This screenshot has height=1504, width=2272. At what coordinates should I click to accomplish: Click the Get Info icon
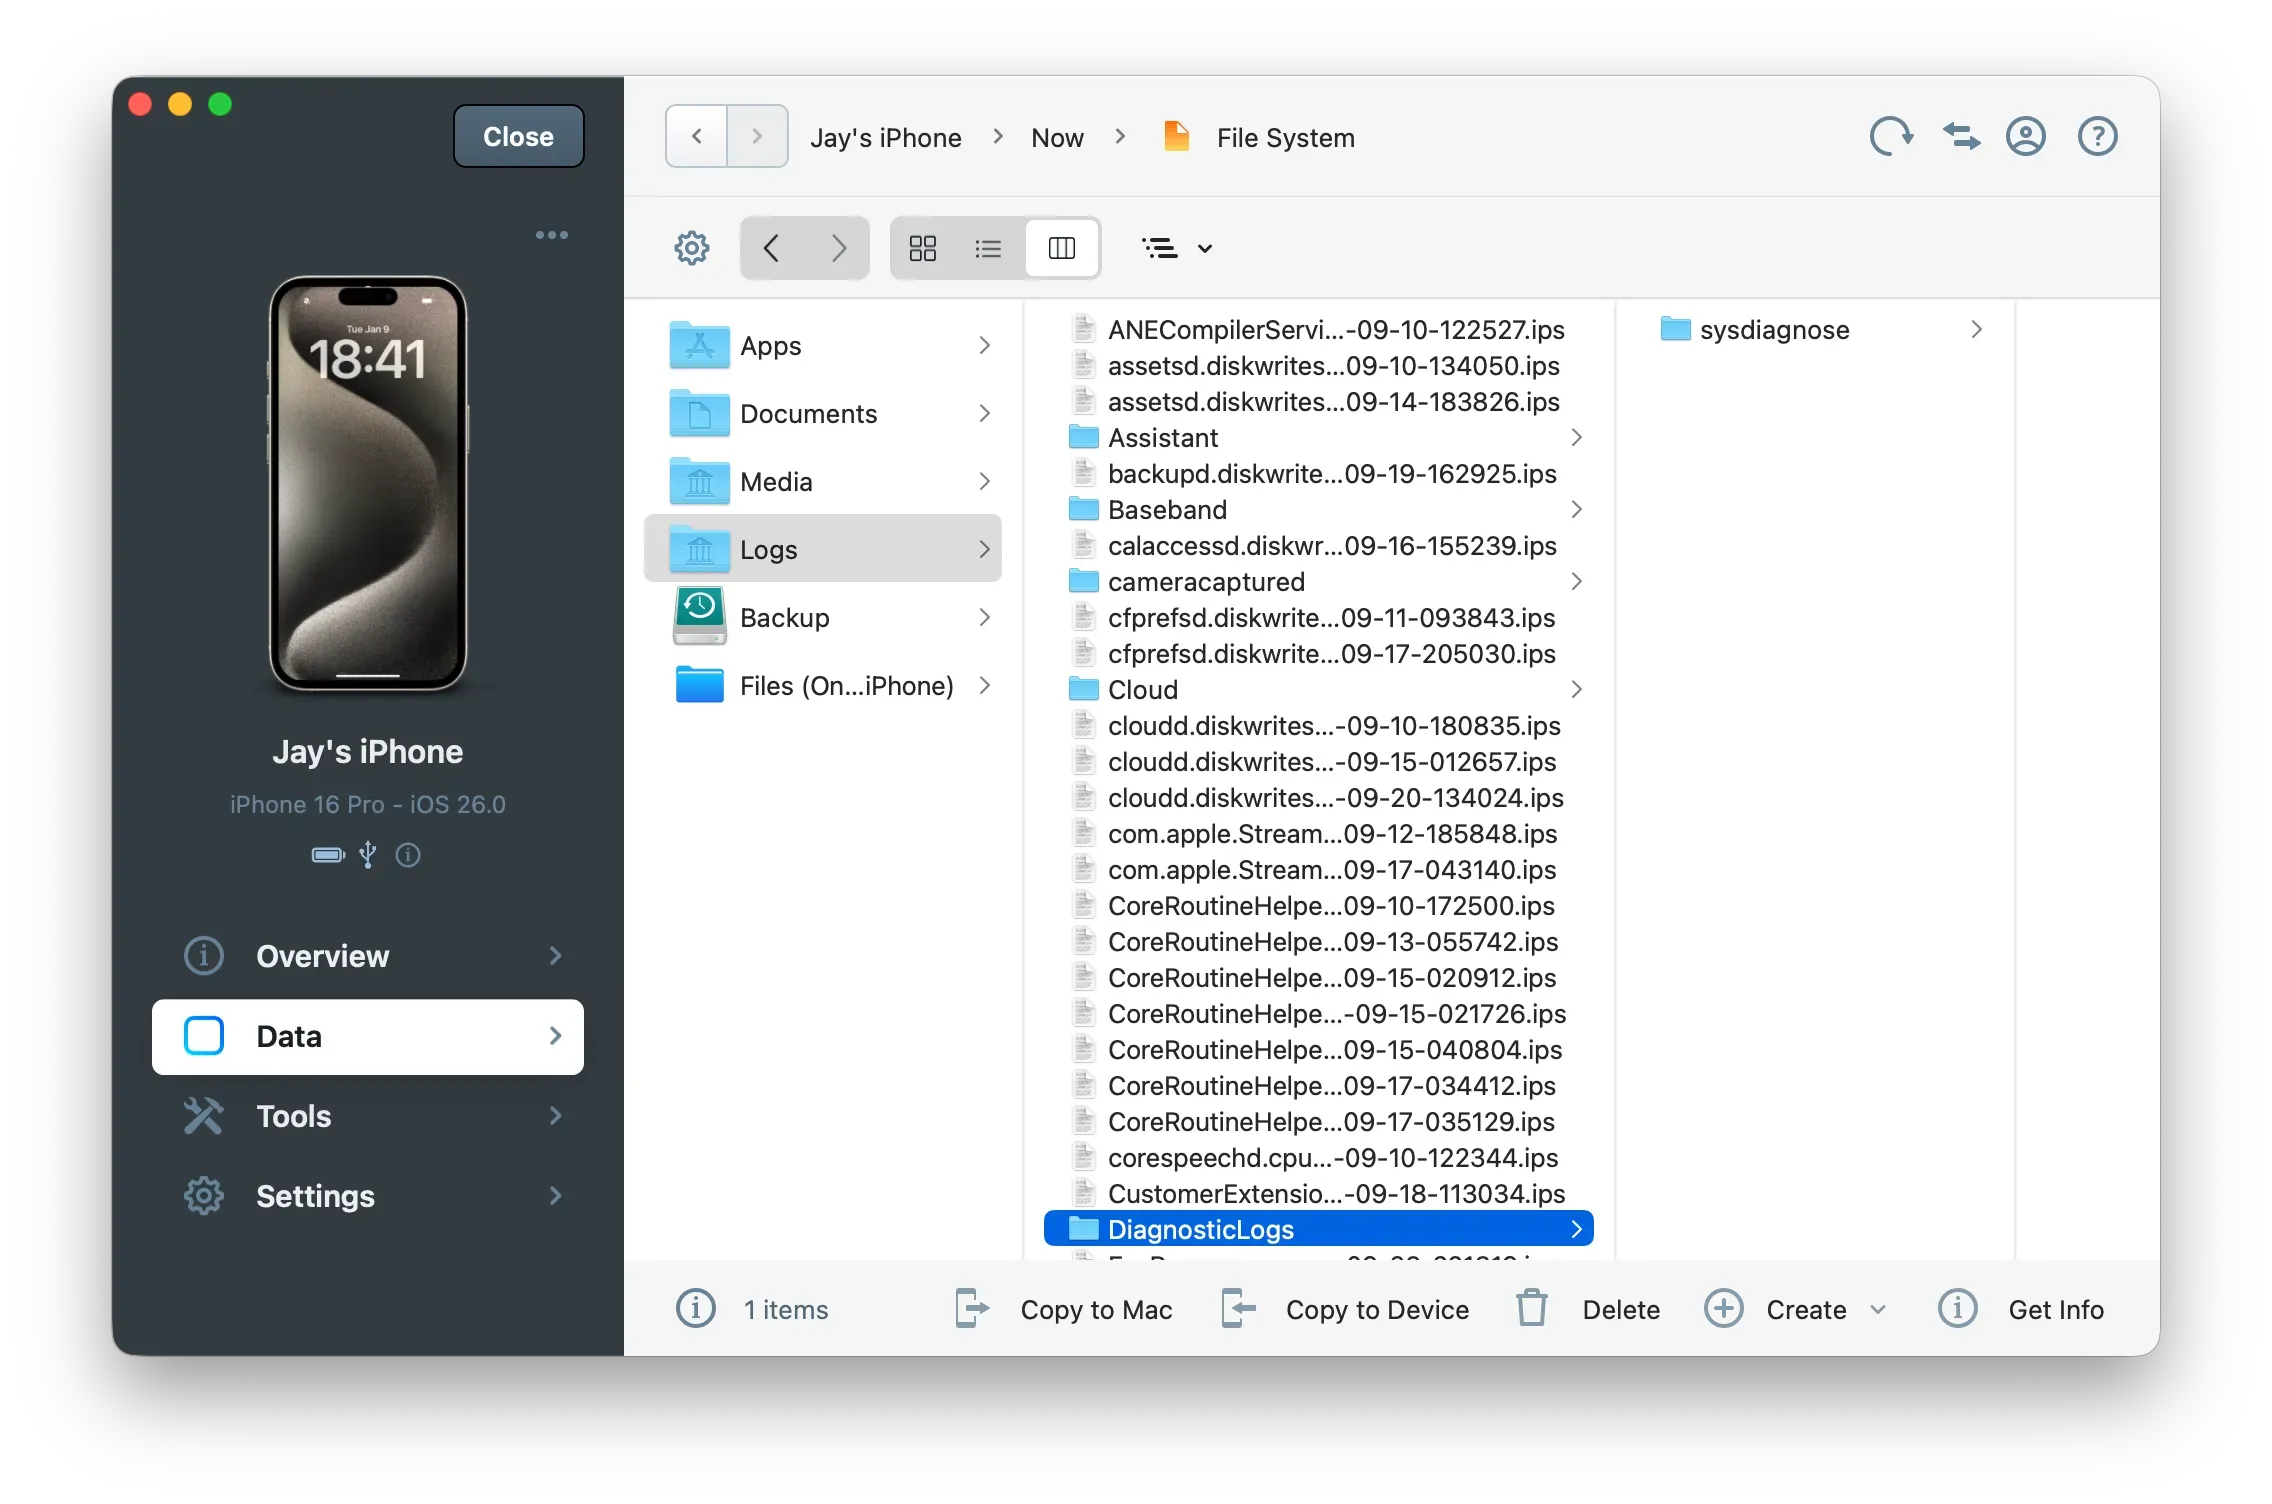coord(1958,1308)
